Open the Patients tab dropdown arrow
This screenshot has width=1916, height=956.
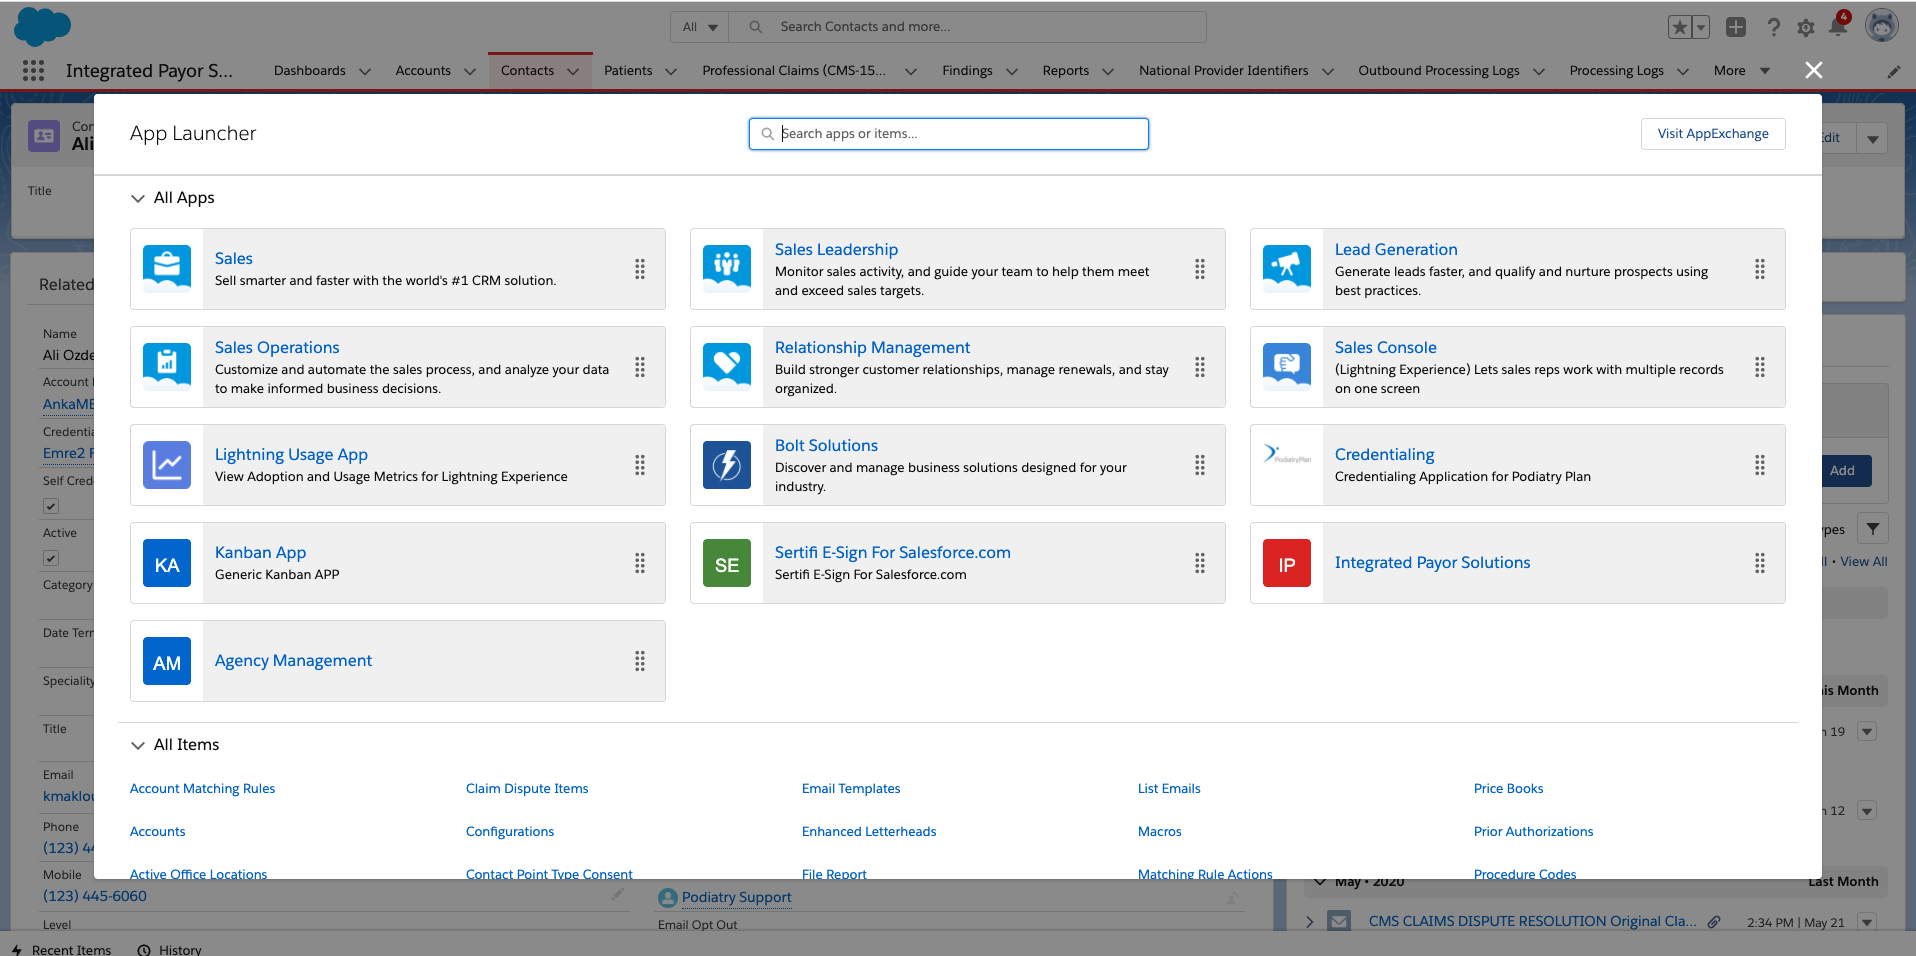671,71
